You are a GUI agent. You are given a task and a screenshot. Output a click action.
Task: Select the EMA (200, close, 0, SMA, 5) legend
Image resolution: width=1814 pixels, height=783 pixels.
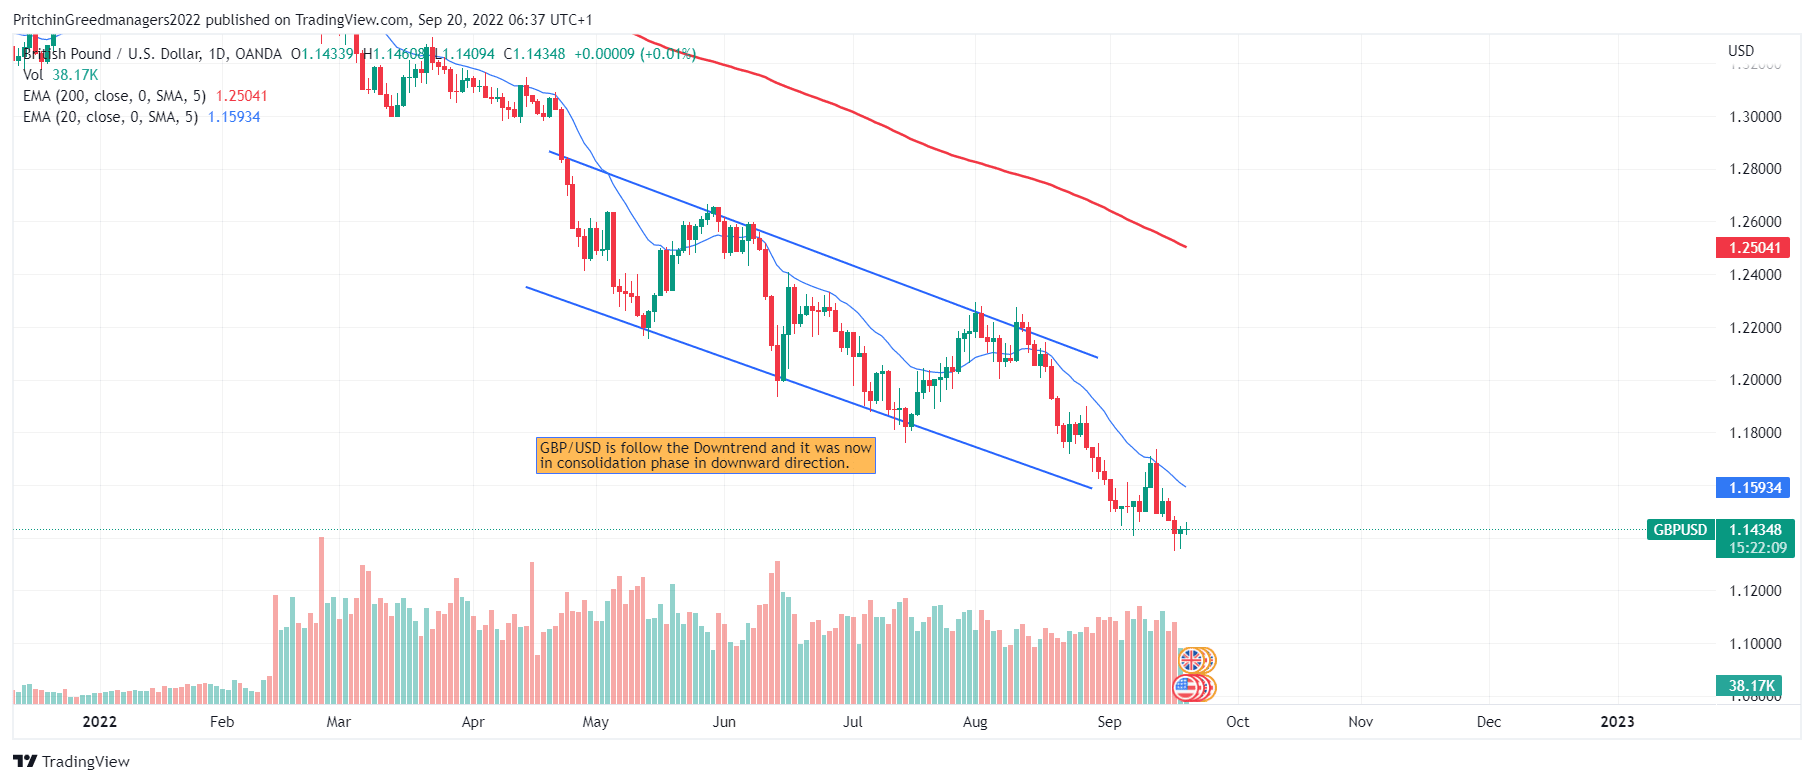tap(145, 96)
